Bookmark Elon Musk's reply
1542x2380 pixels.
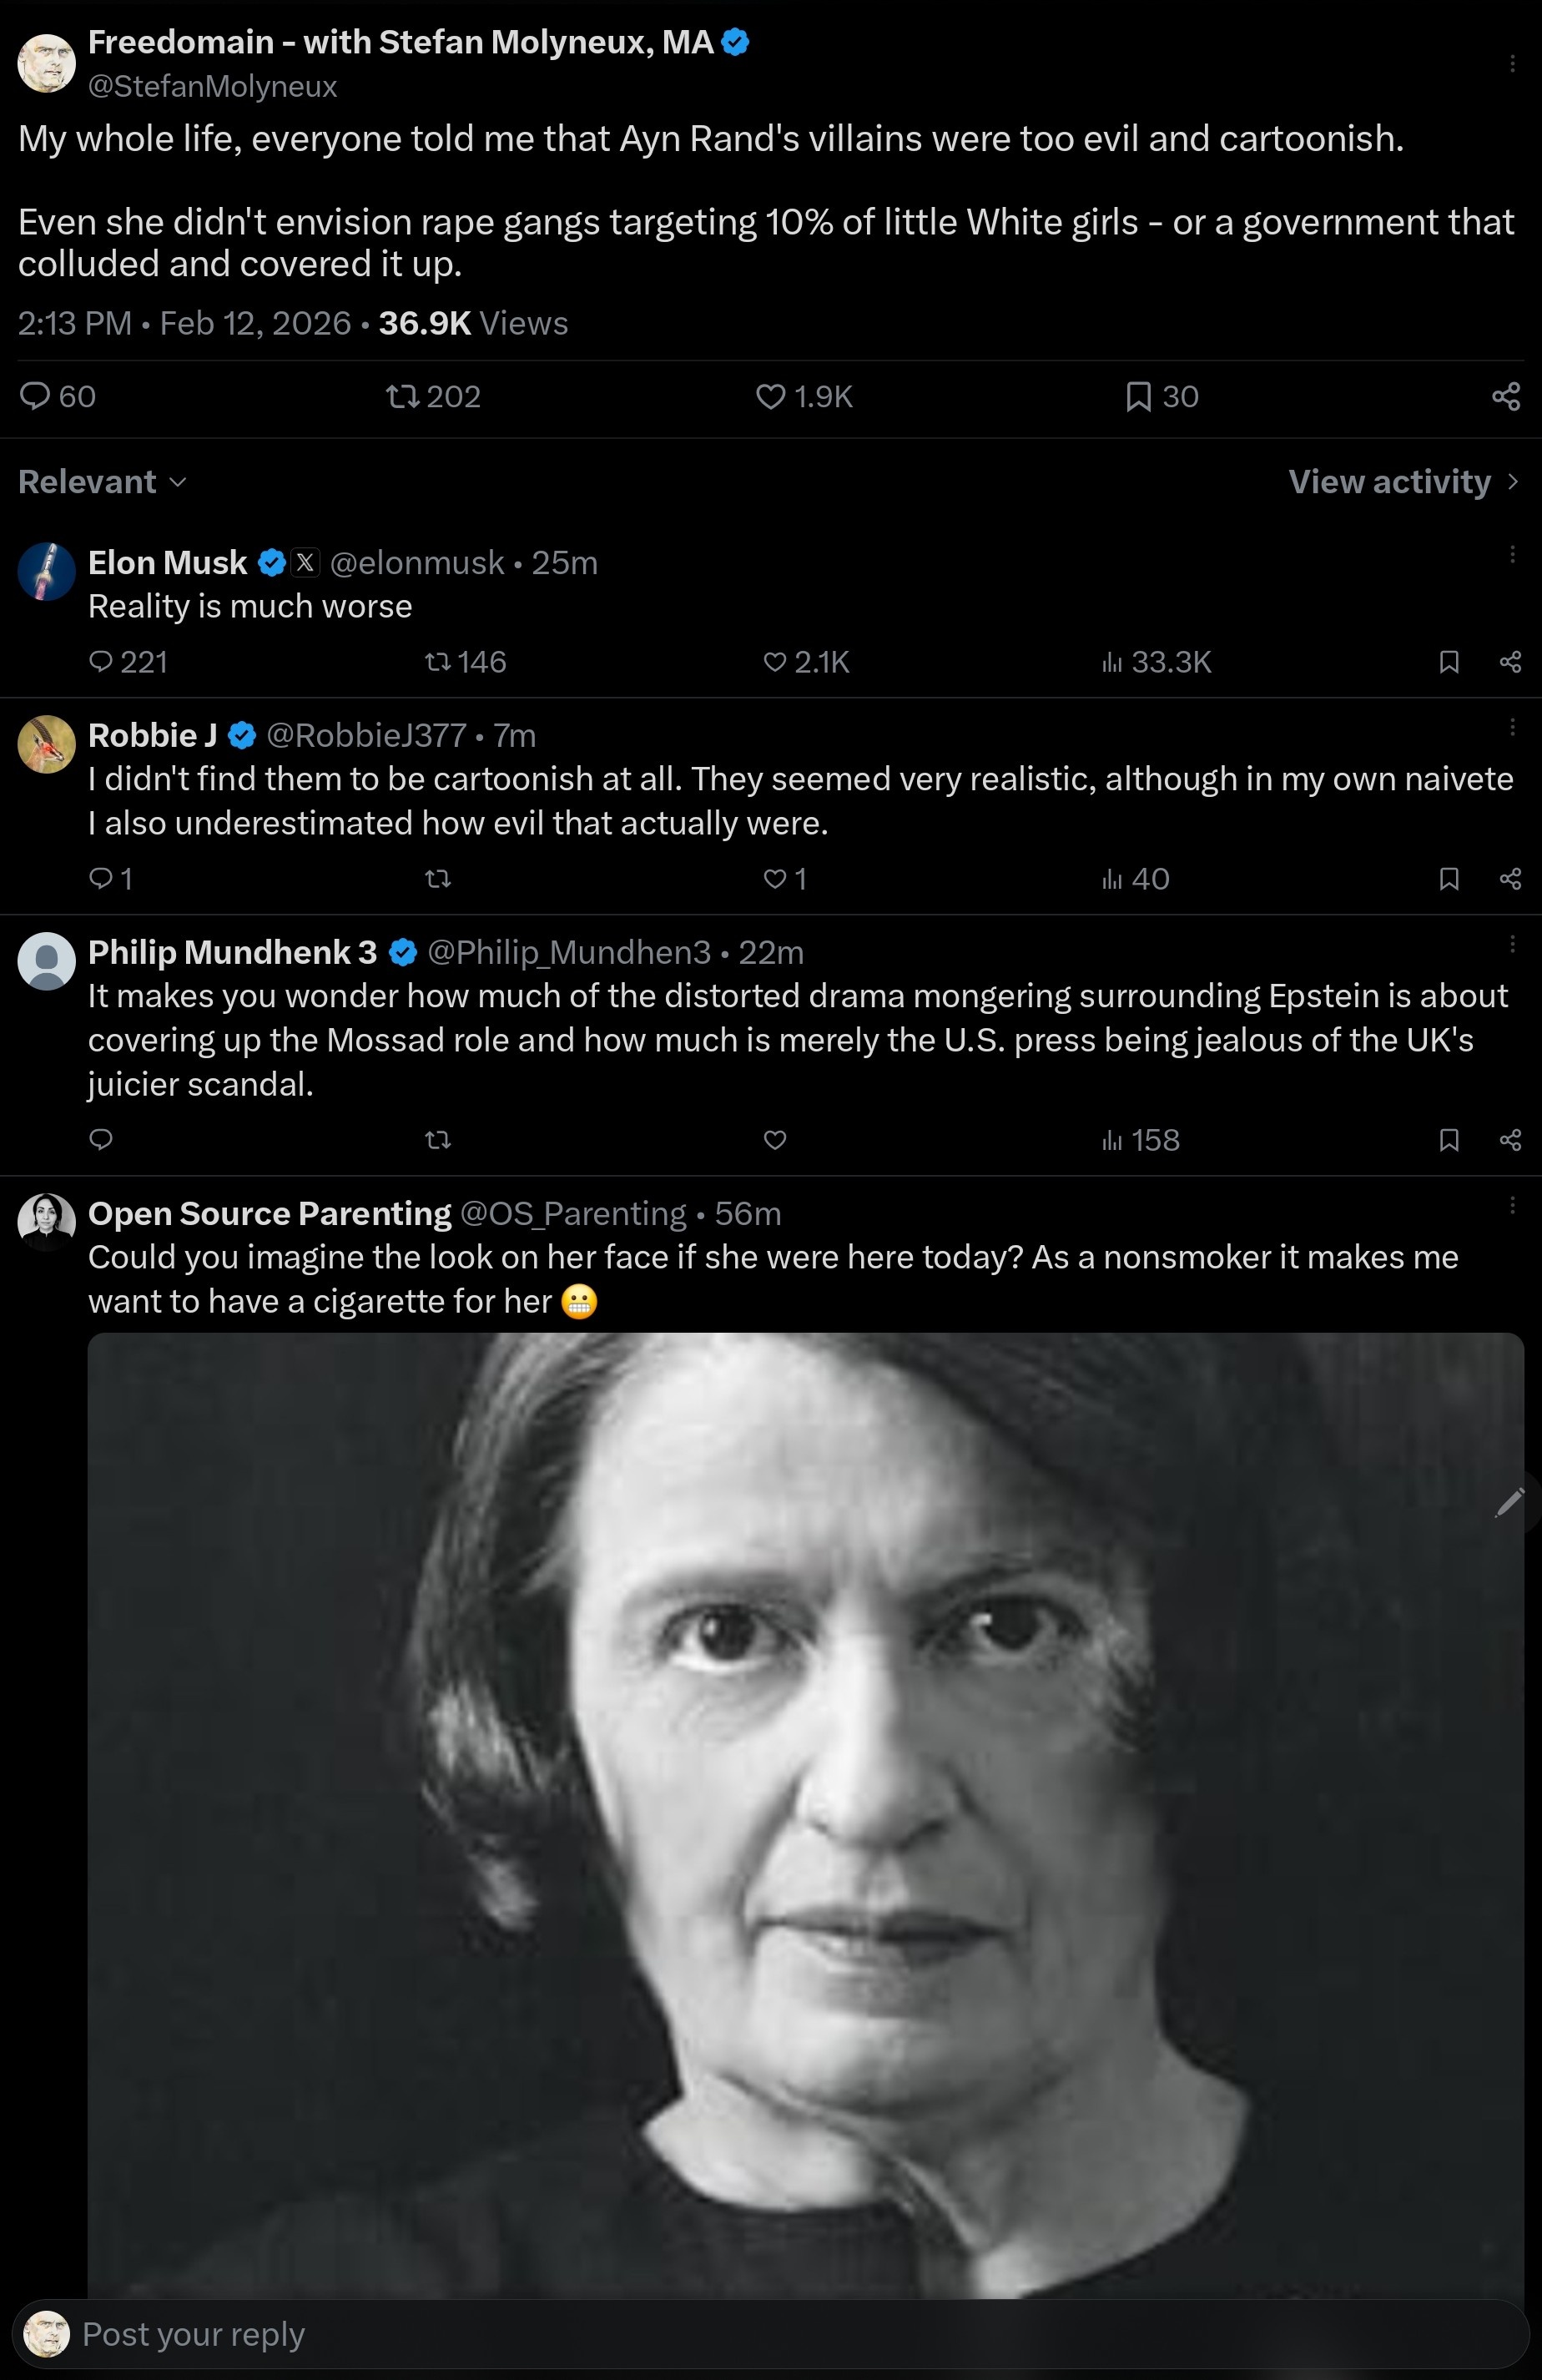point(1449,662)
